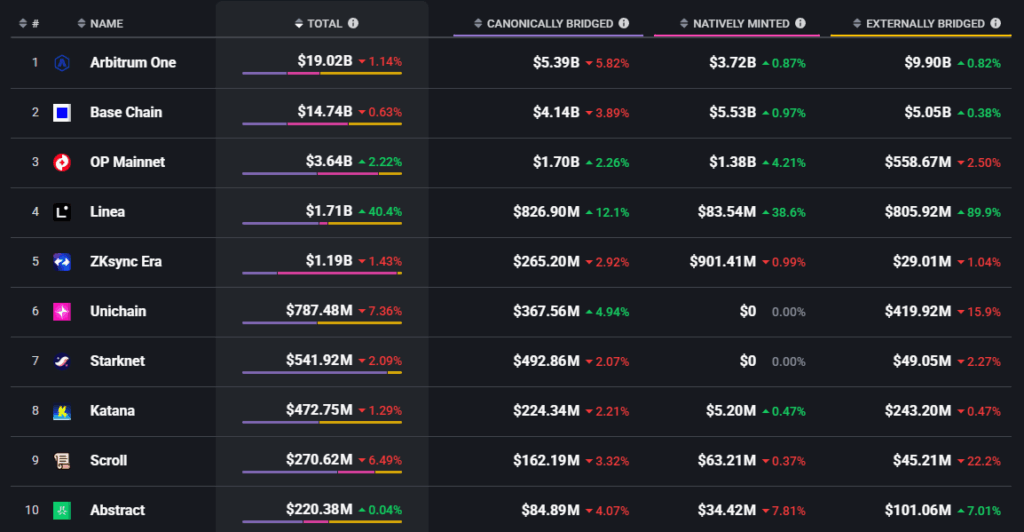Open the Arbitrum One project link

tap(133, 63)
